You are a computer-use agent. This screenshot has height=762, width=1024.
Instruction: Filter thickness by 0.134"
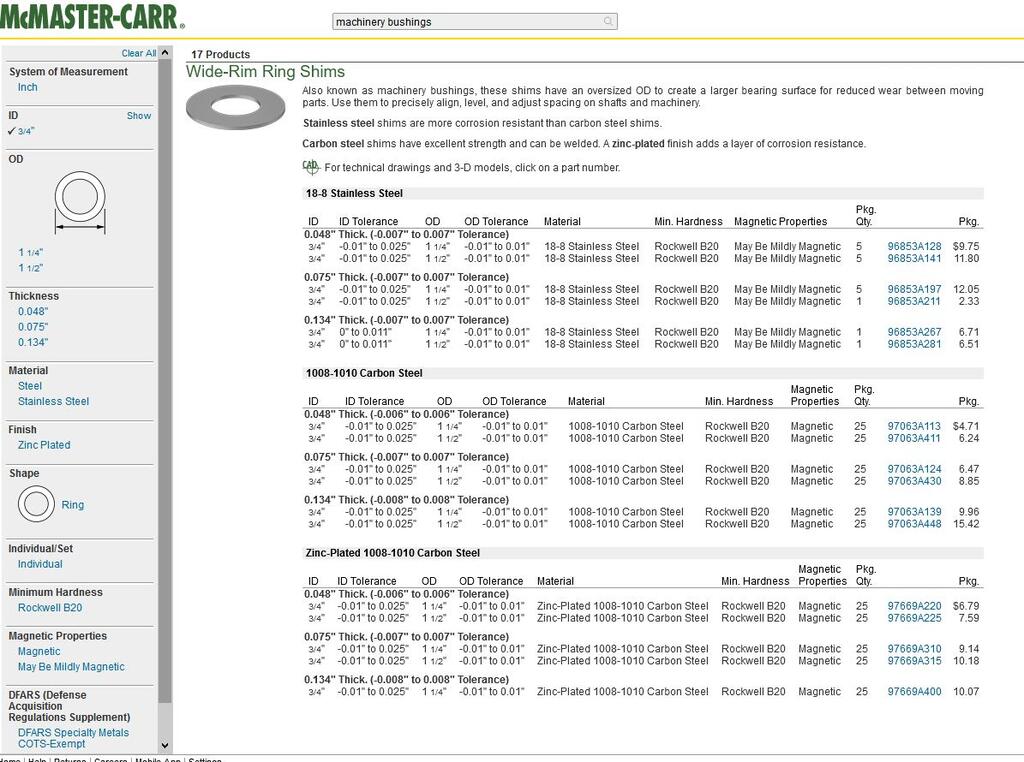pyautogui.click(x=33, y=342)
